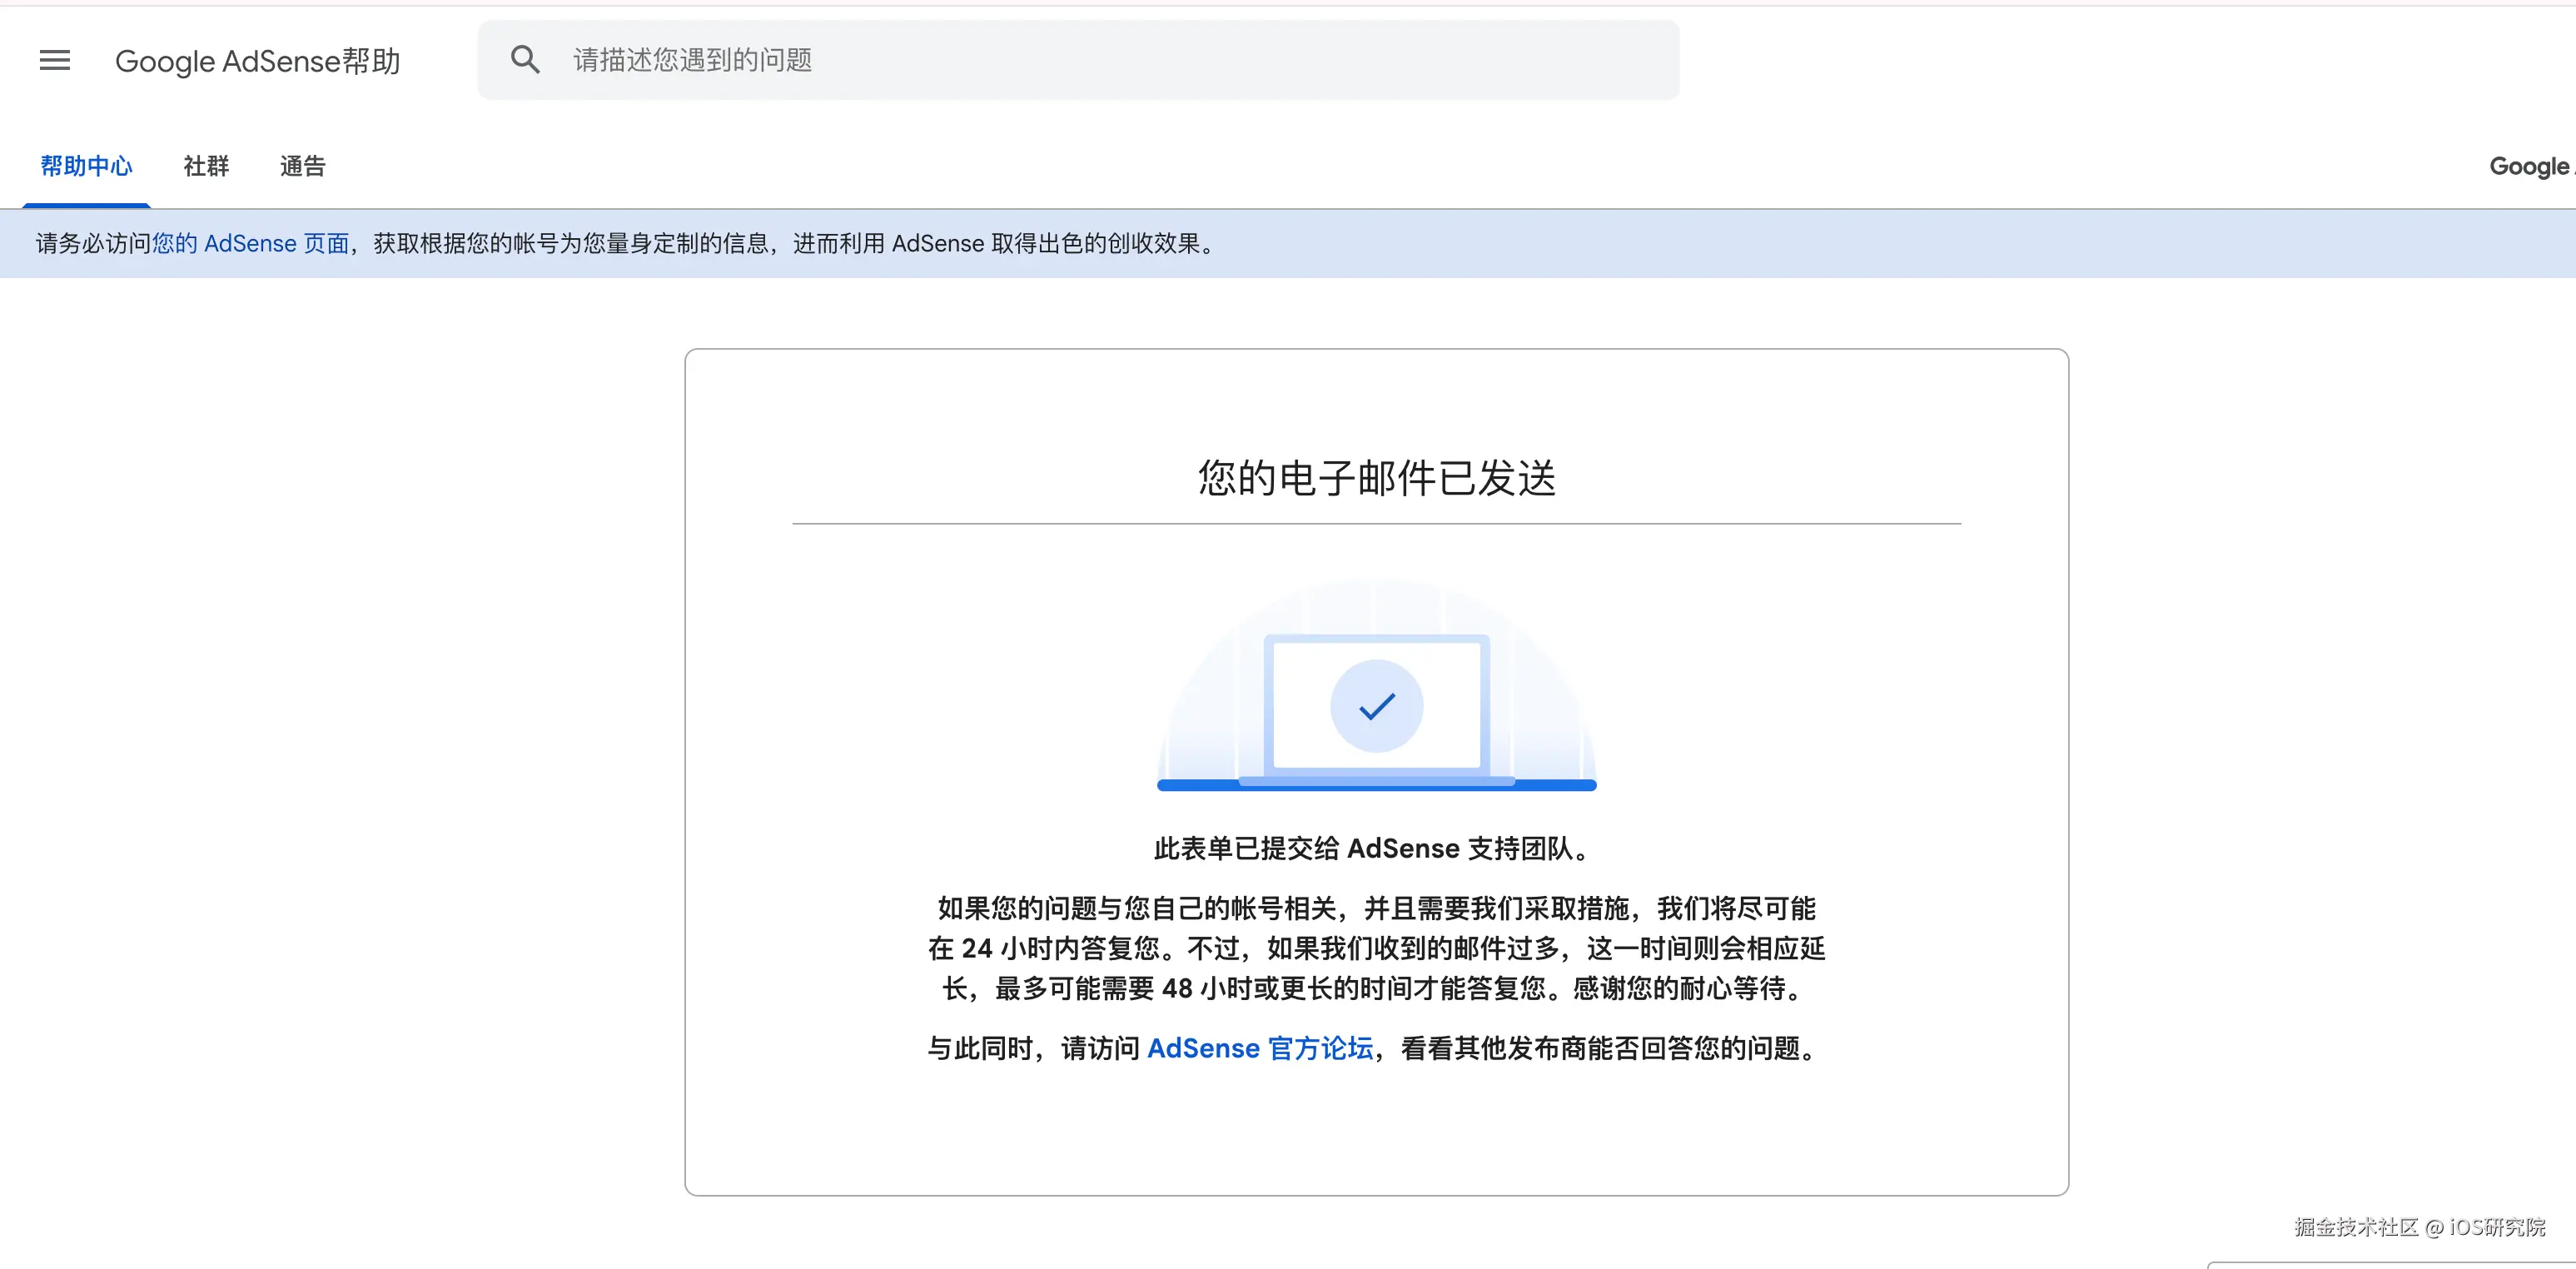The width and height of the screenshot is (2576, 1269).
Task: Visit the AdSense 官方论坛 link
Action: (x=1260, y=1048)
